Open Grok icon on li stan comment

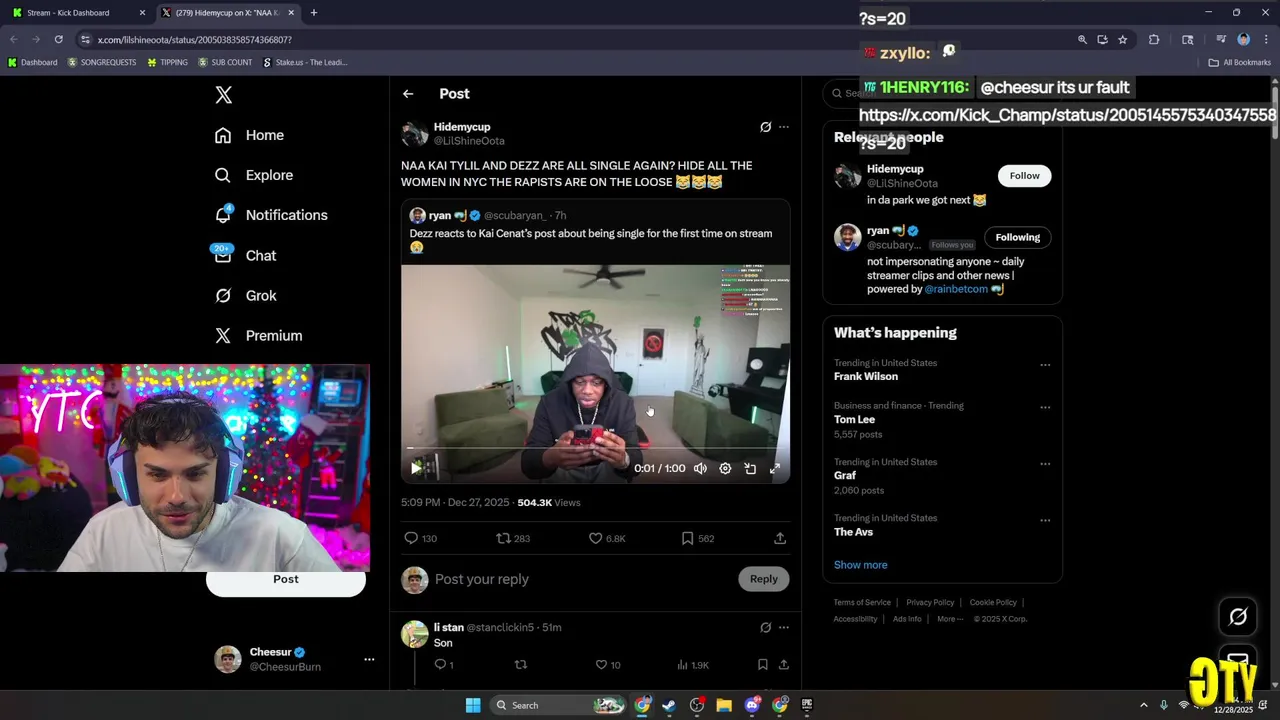pos(766,628)
